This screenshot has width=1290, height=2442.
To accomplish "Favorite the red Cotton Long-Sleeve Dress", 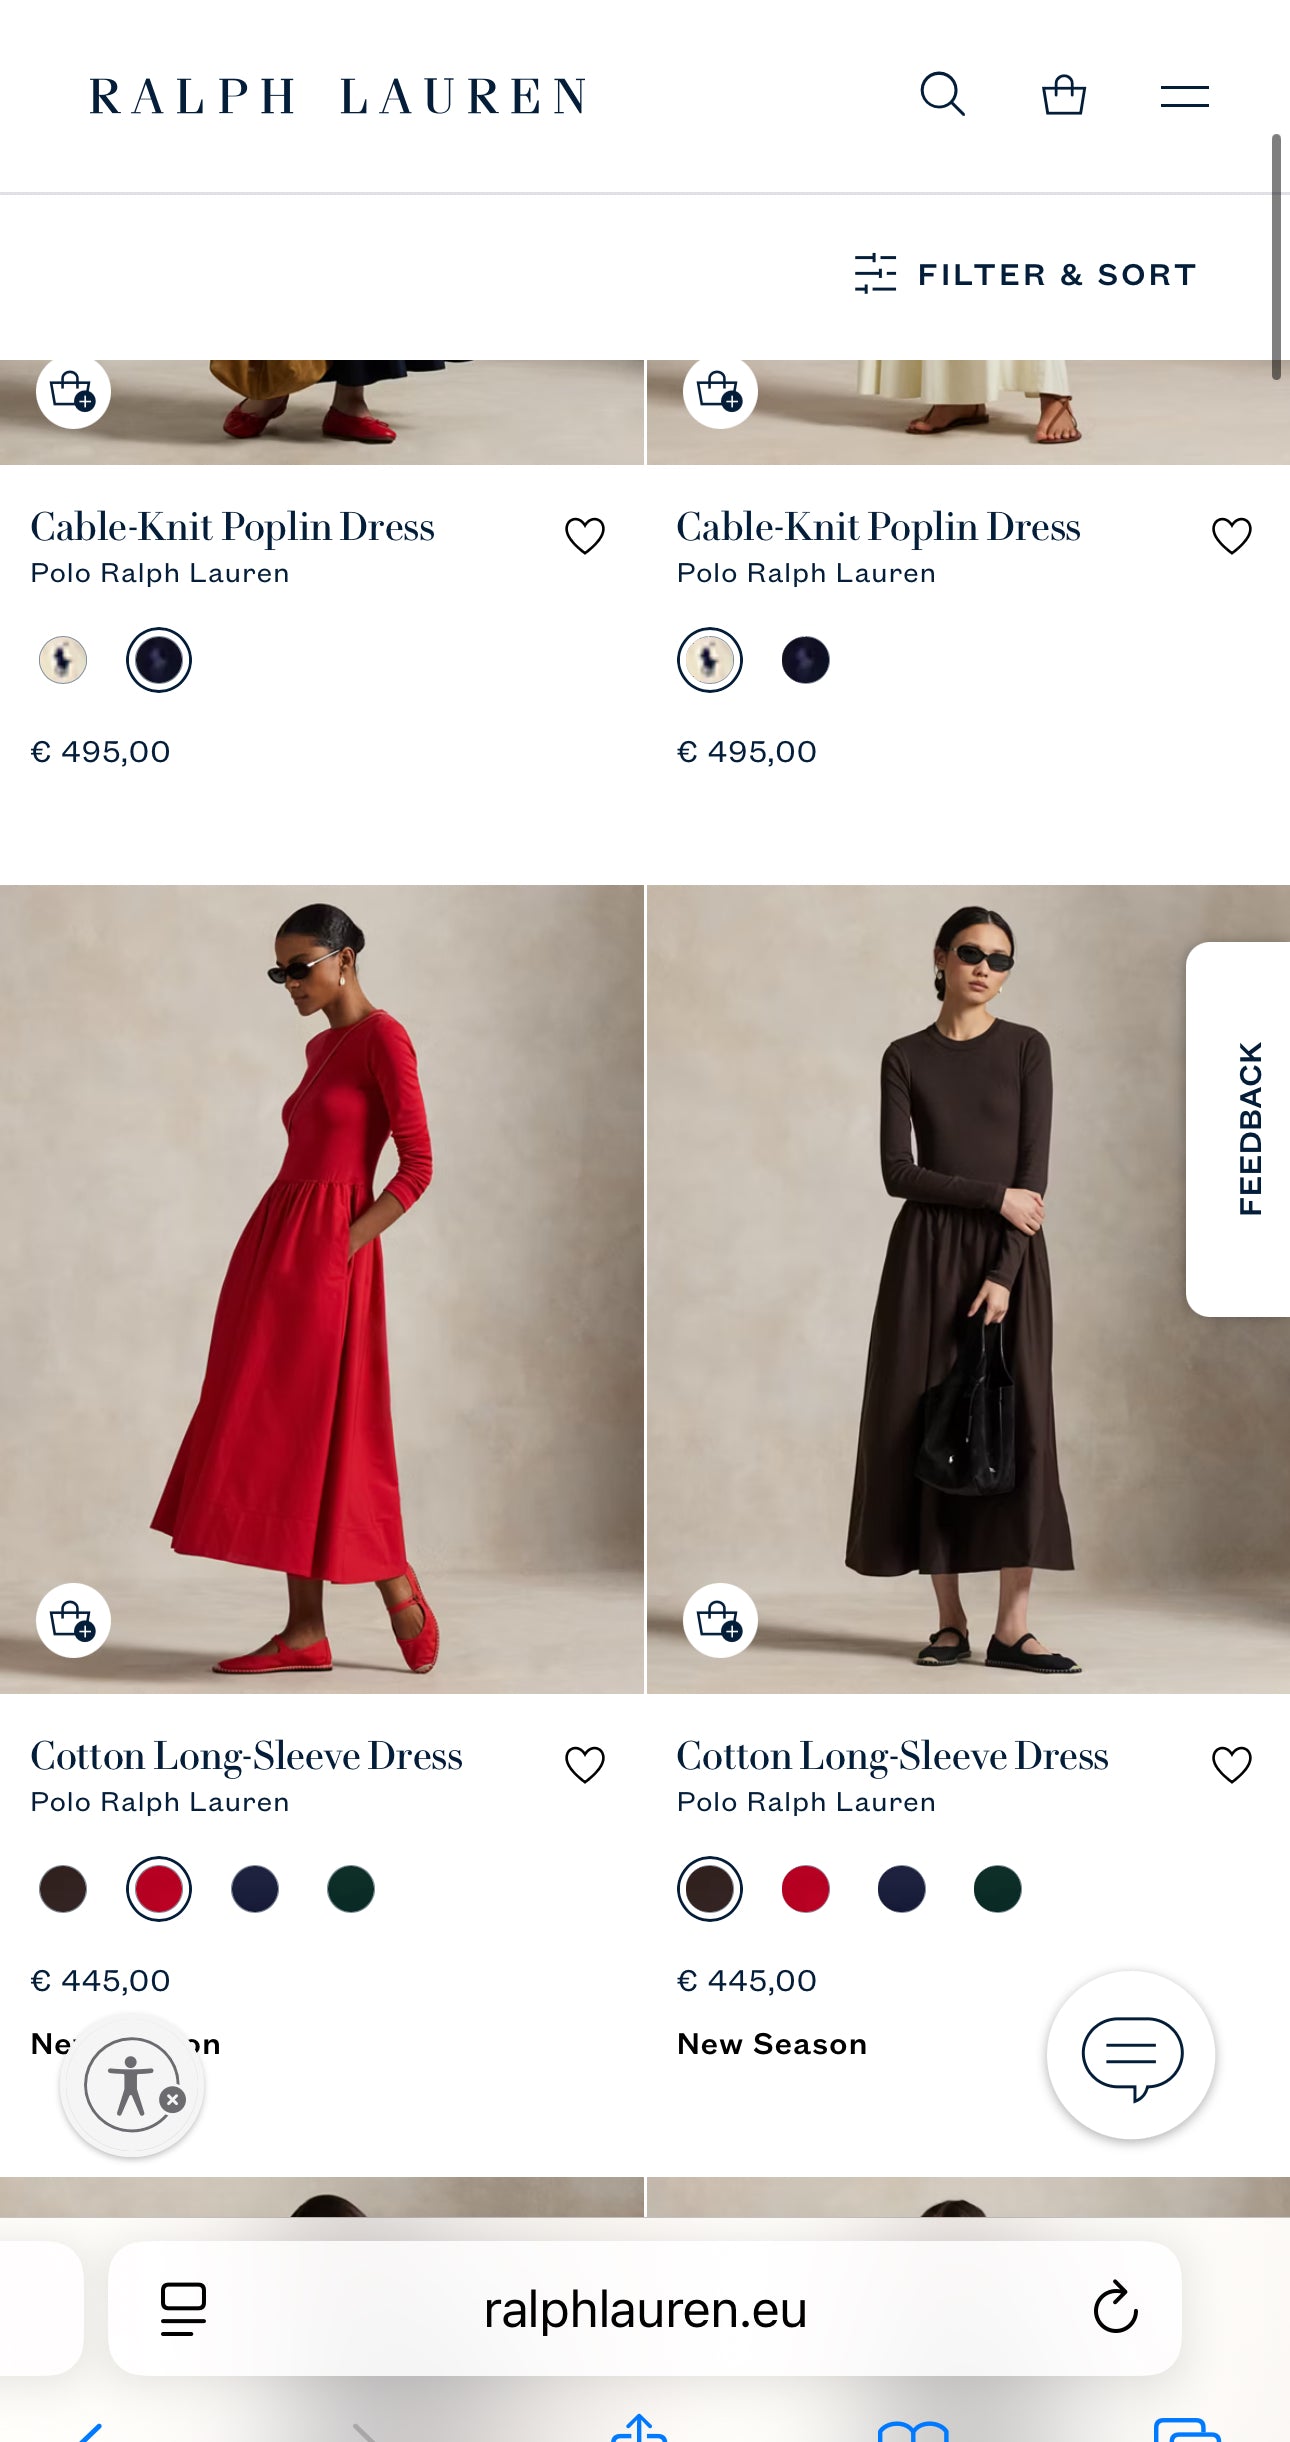I will (585, 1765).
